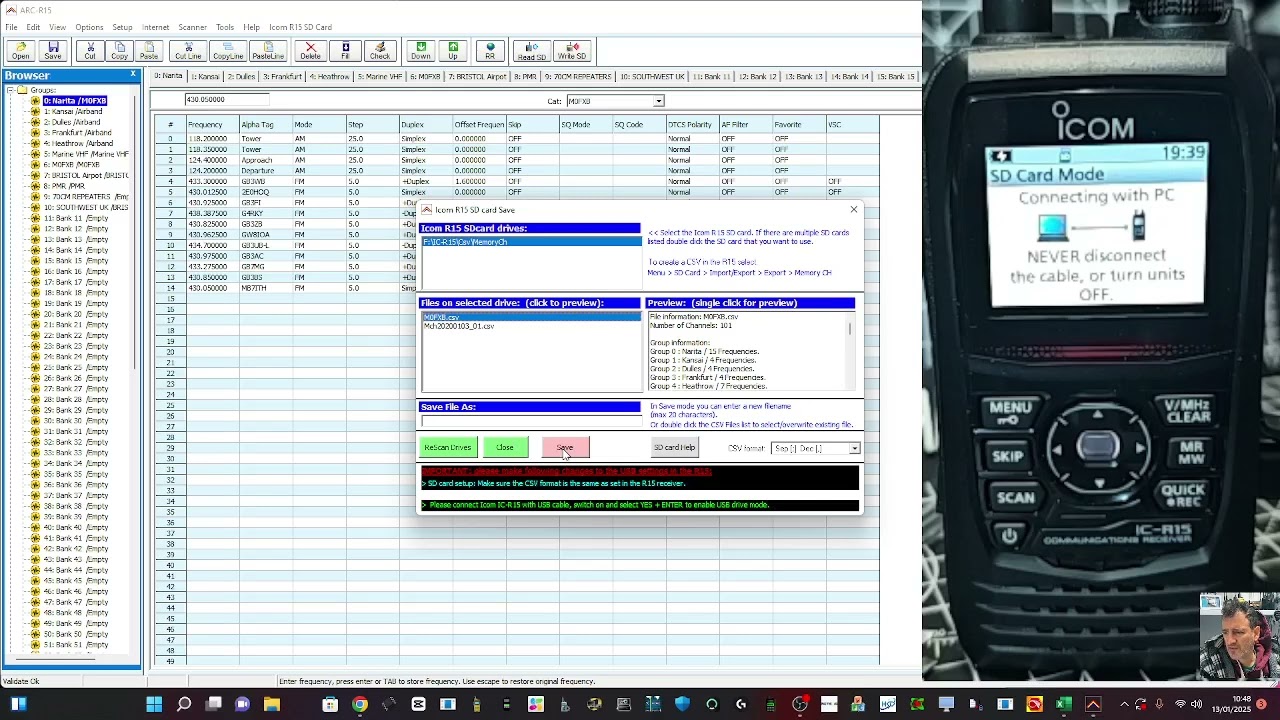Click the Copy toolbar icon
This screenshot has height=720, width=1280.
(x=119, y=51)
